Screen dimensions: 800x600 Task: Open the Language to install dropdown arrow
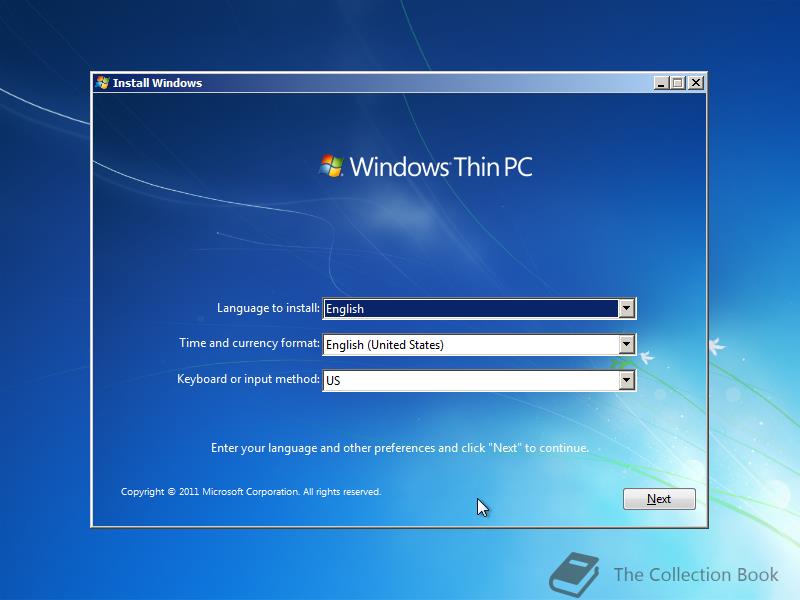[x=626, y=308]
